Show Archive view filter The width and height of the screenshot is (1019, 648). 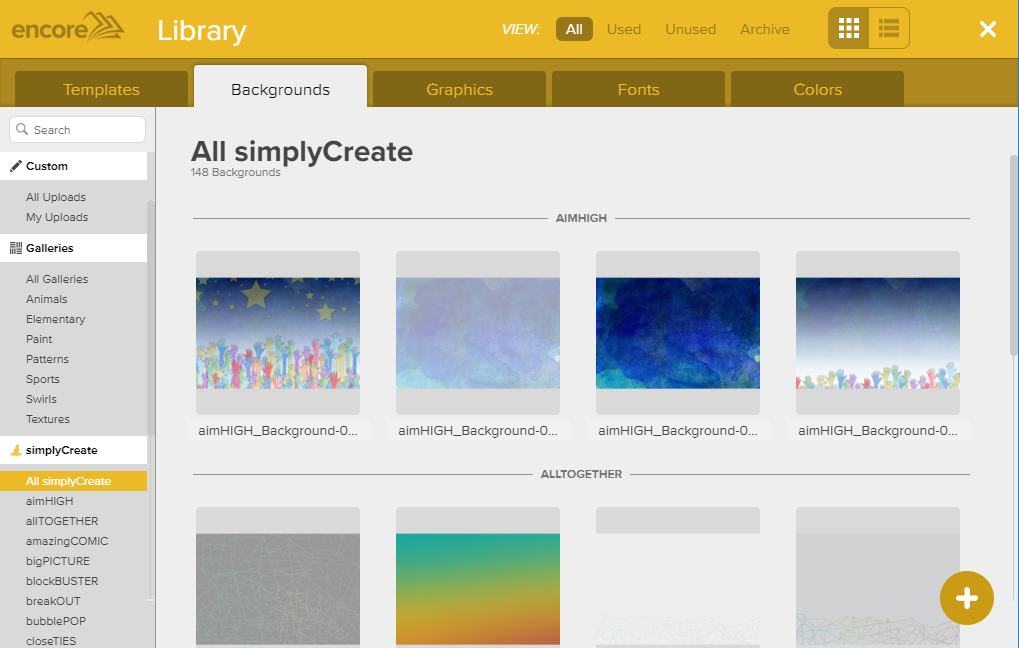764,29
